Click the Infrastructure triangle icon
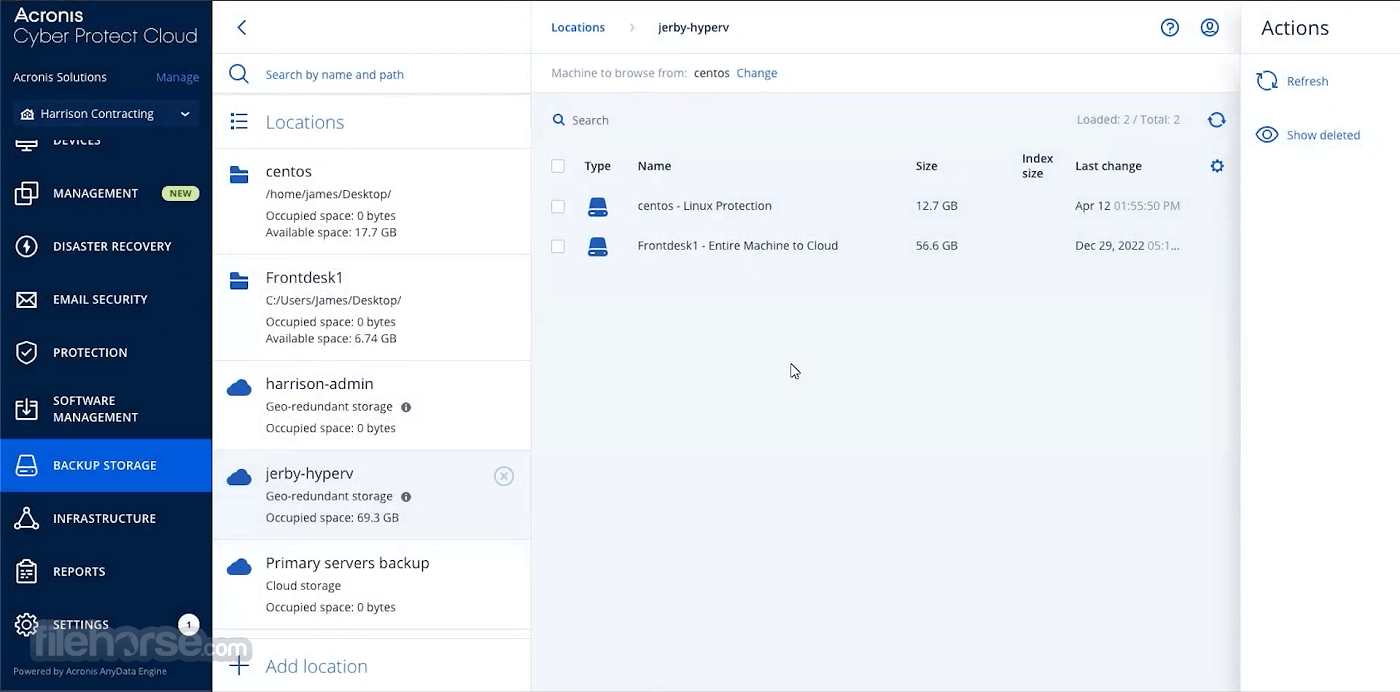This screenshot has width=1400, height=692. pyautogui.click(x=27, y=519)
